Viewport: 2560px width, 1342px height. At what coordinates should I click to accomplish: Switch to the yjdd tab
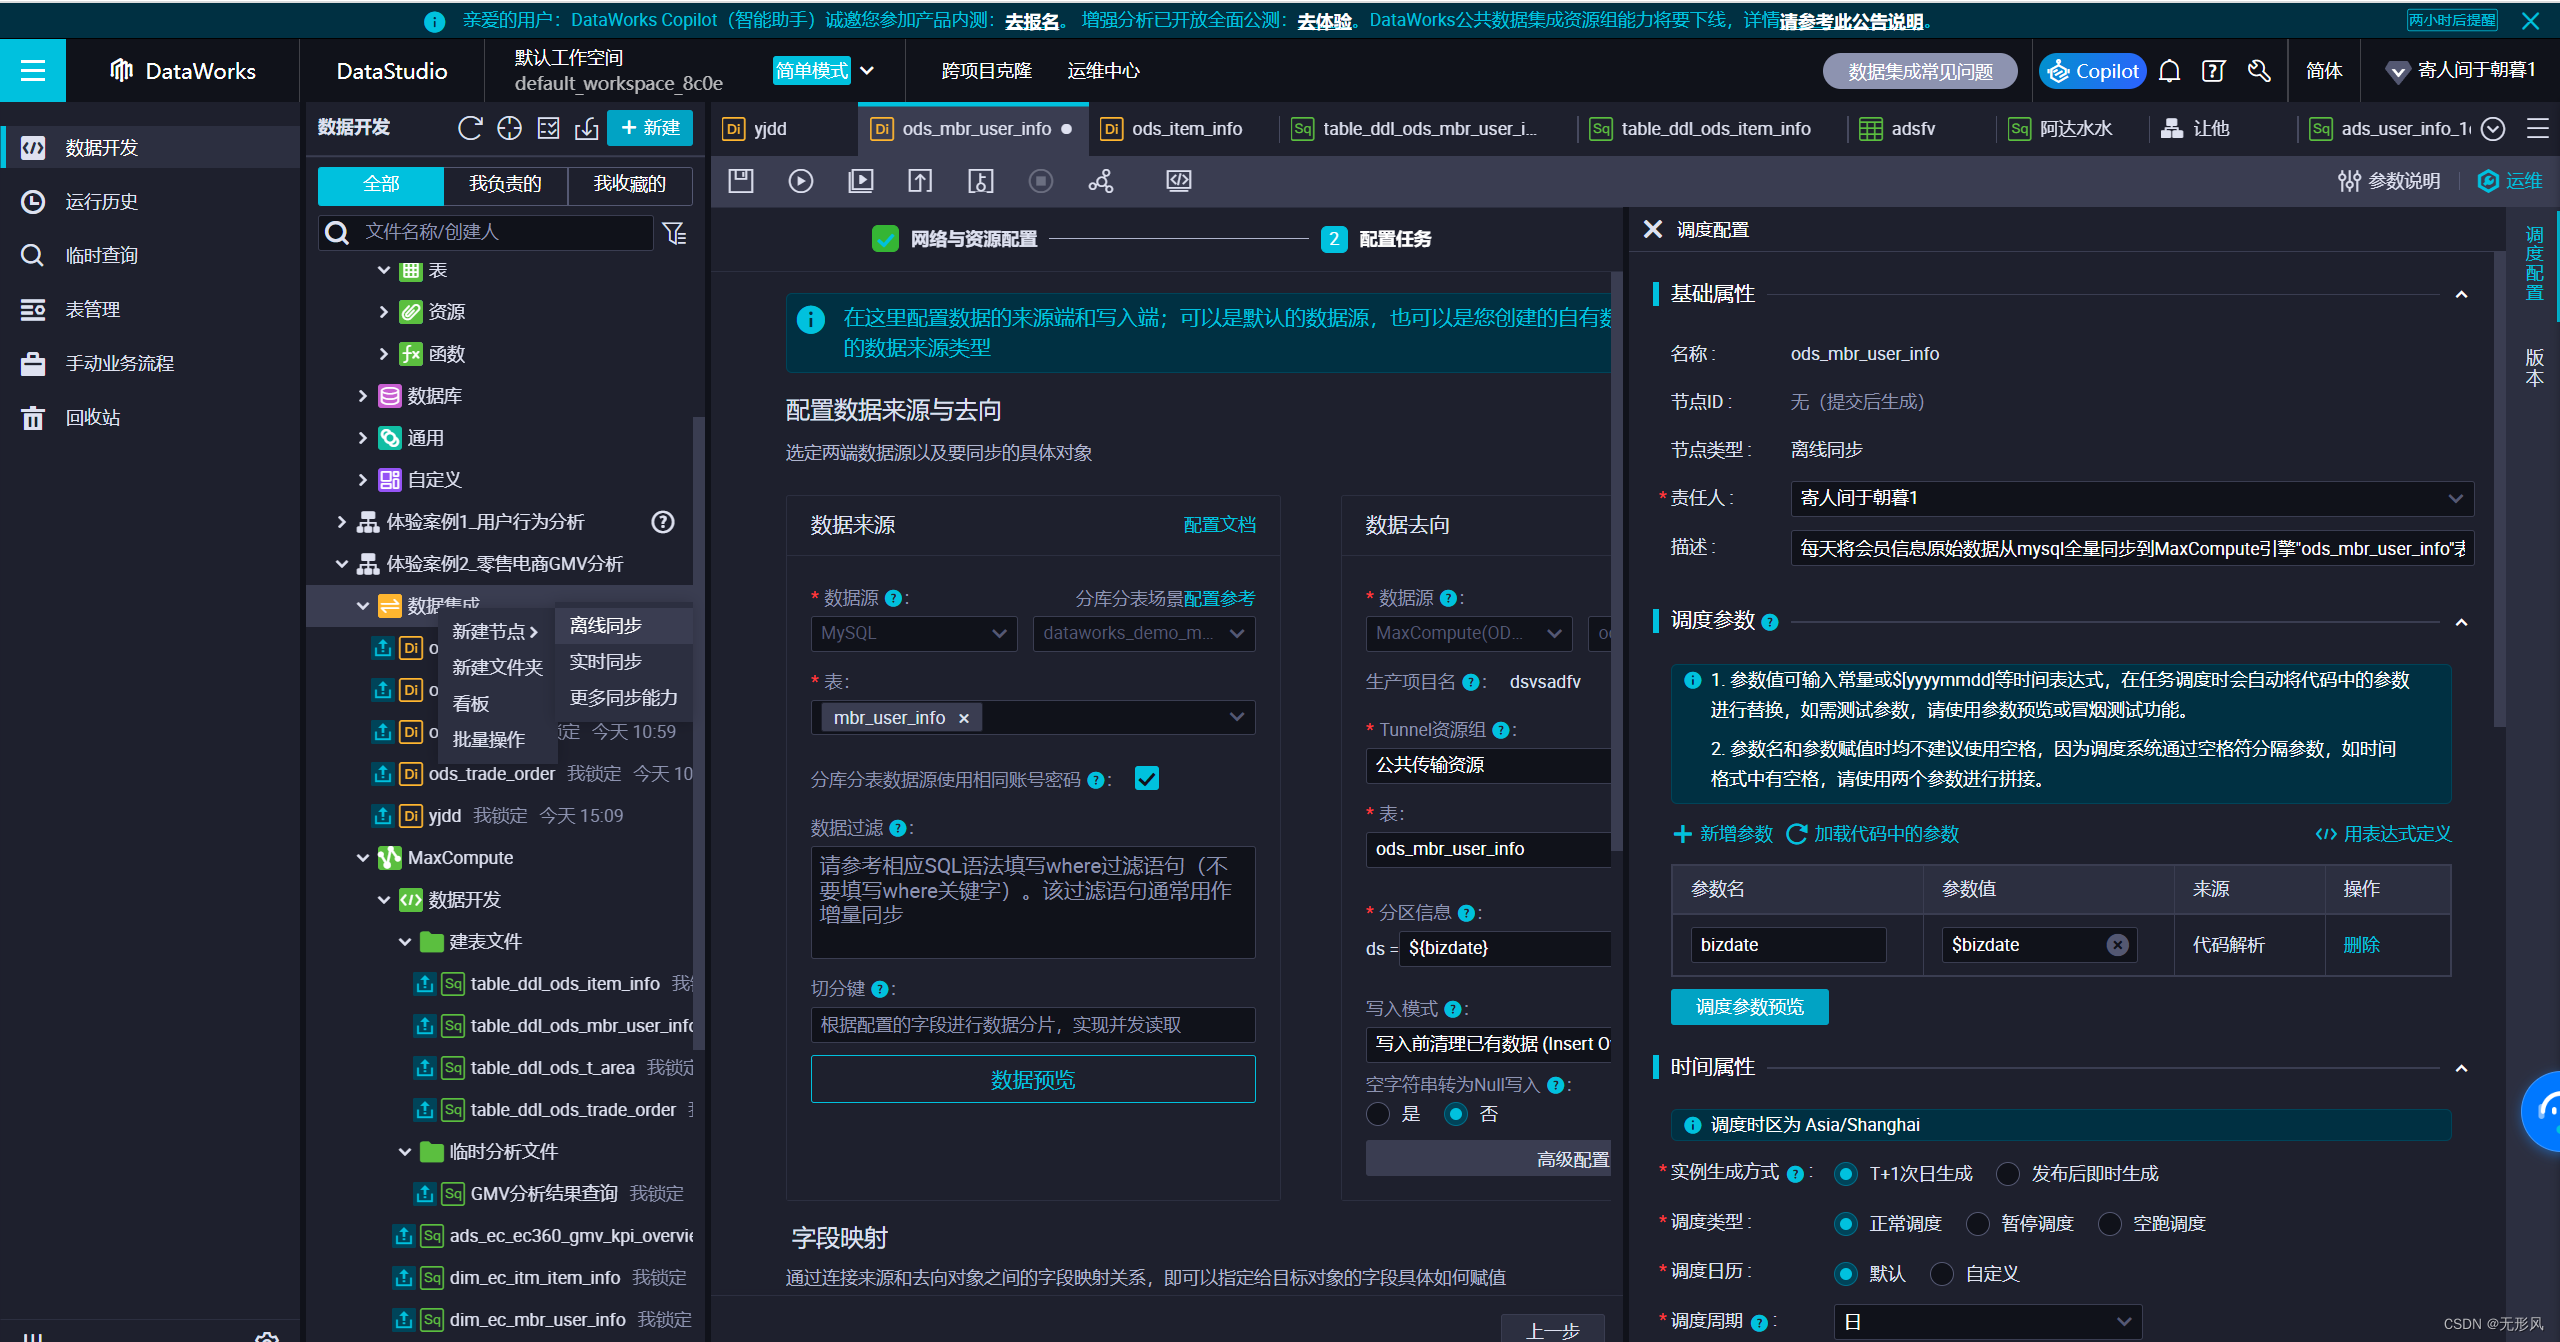pos(770,129)
